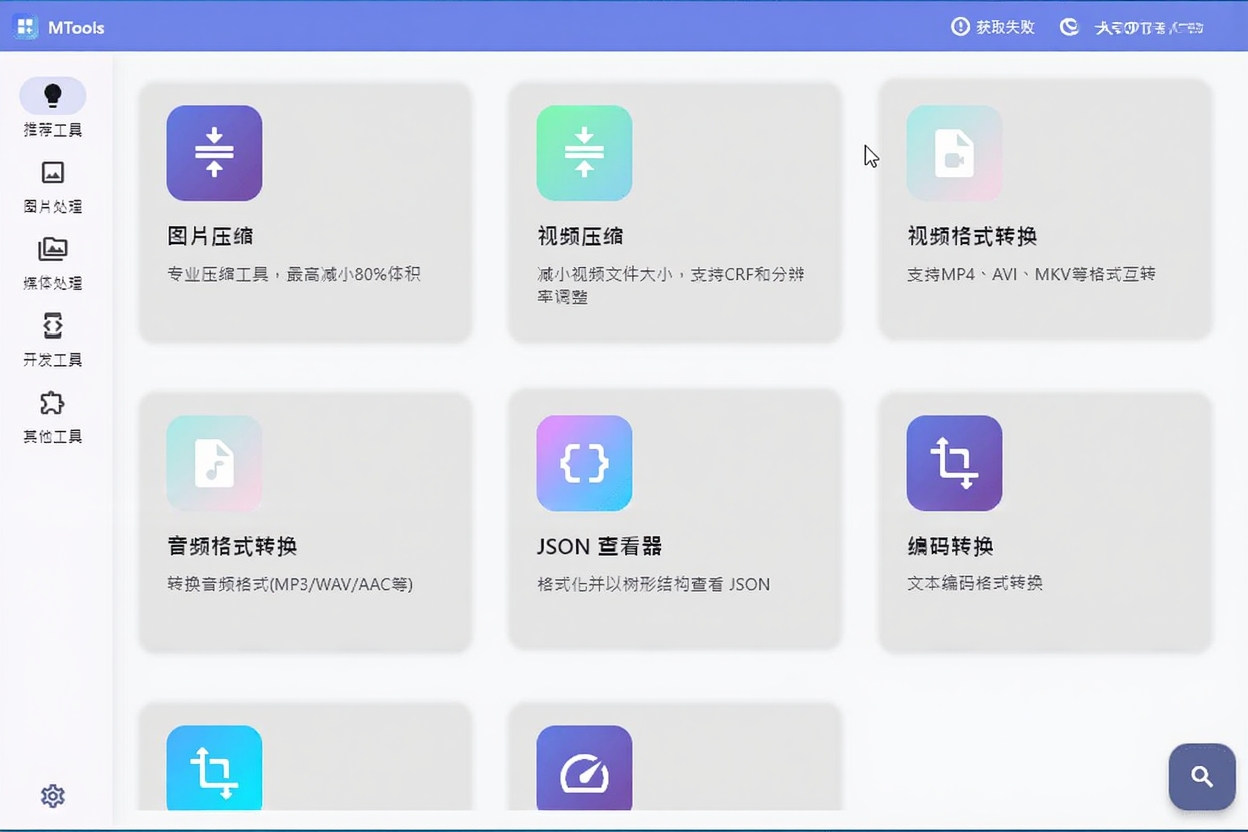Open the 图片压缩 compression tool icon
The image size is (1248, 832).
pos(214,152)
